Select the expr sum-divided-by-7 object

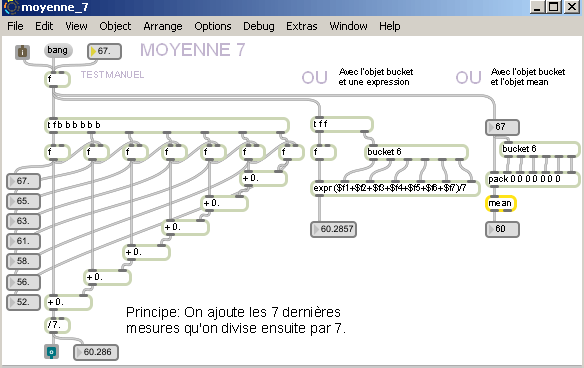click(395, 188)
